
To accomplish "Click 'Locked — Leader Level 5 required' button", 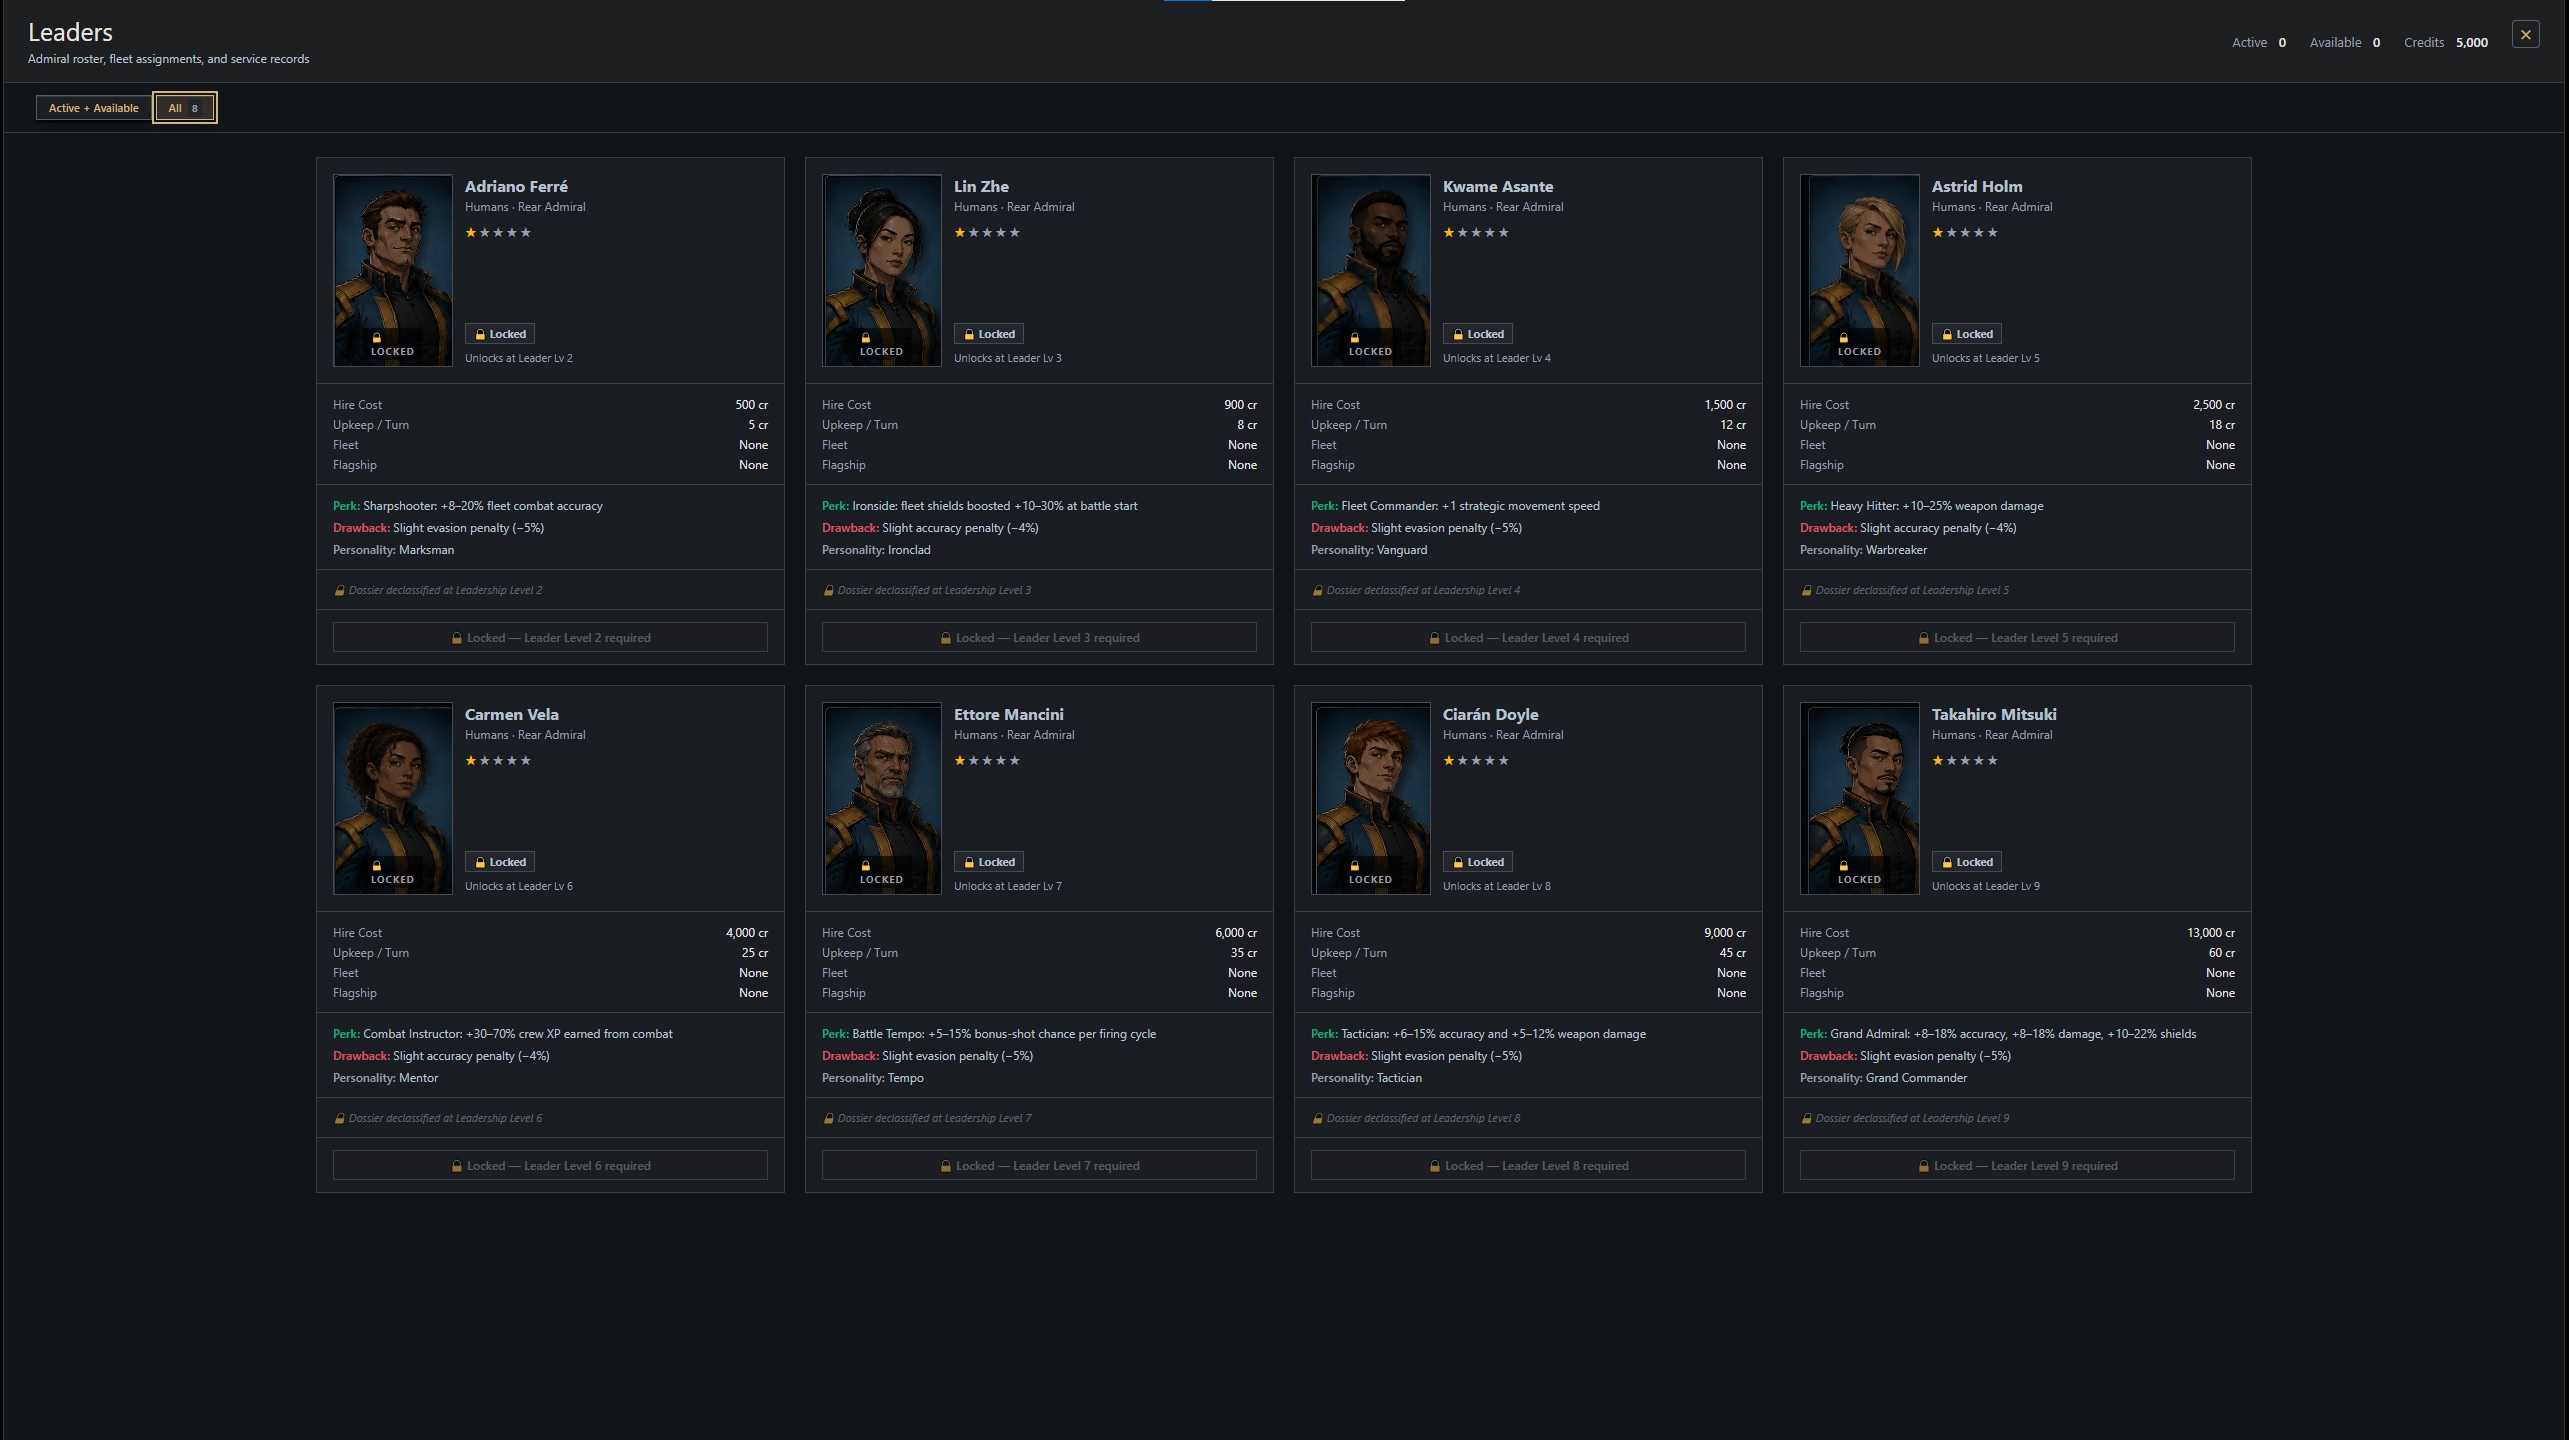I will (x=2017, y=638).
